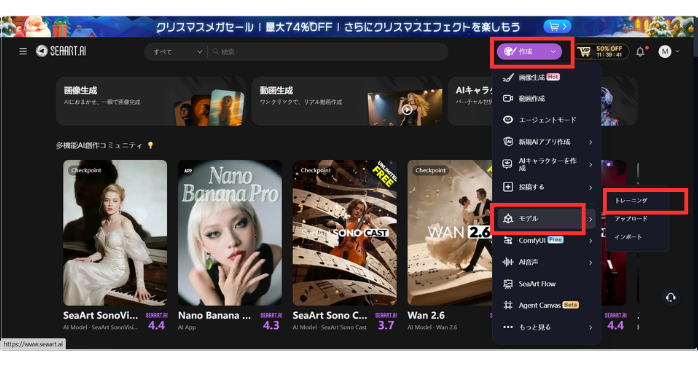Click the lightbulb icon beside community heading
Image resolution: width=698 pixels, height=365 pixels.
(x=150, y=146)
